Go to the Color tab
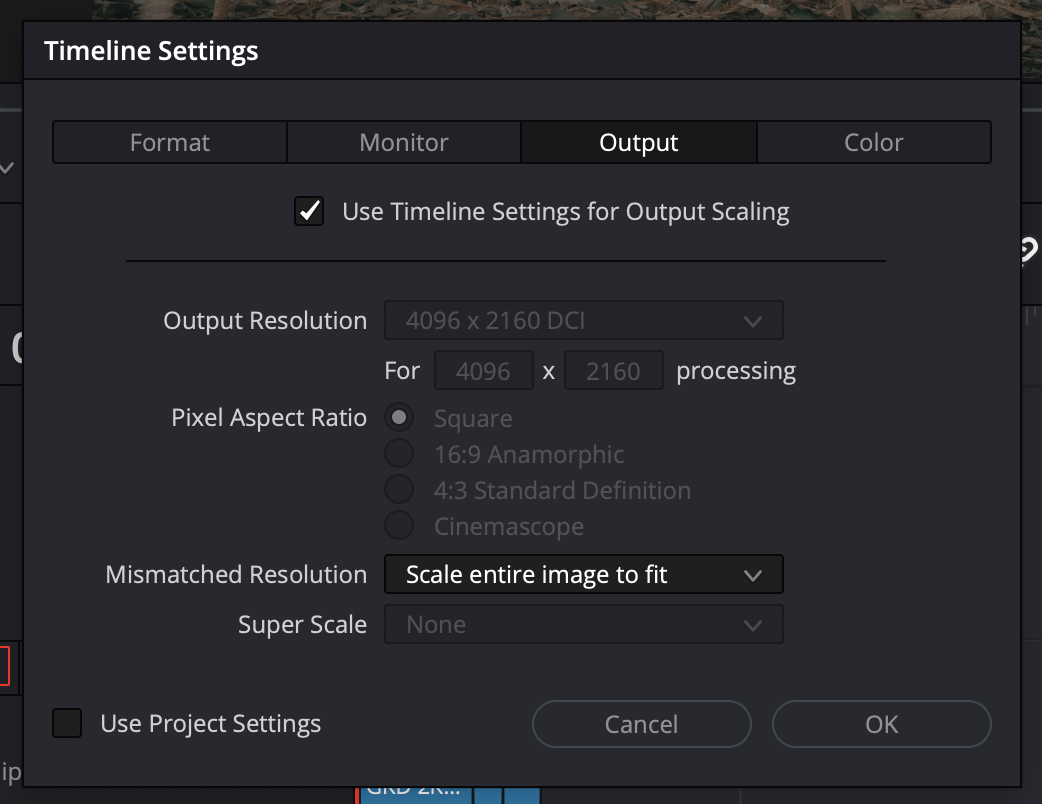This screenshot has width=1042, height=804. pos(873,143)
